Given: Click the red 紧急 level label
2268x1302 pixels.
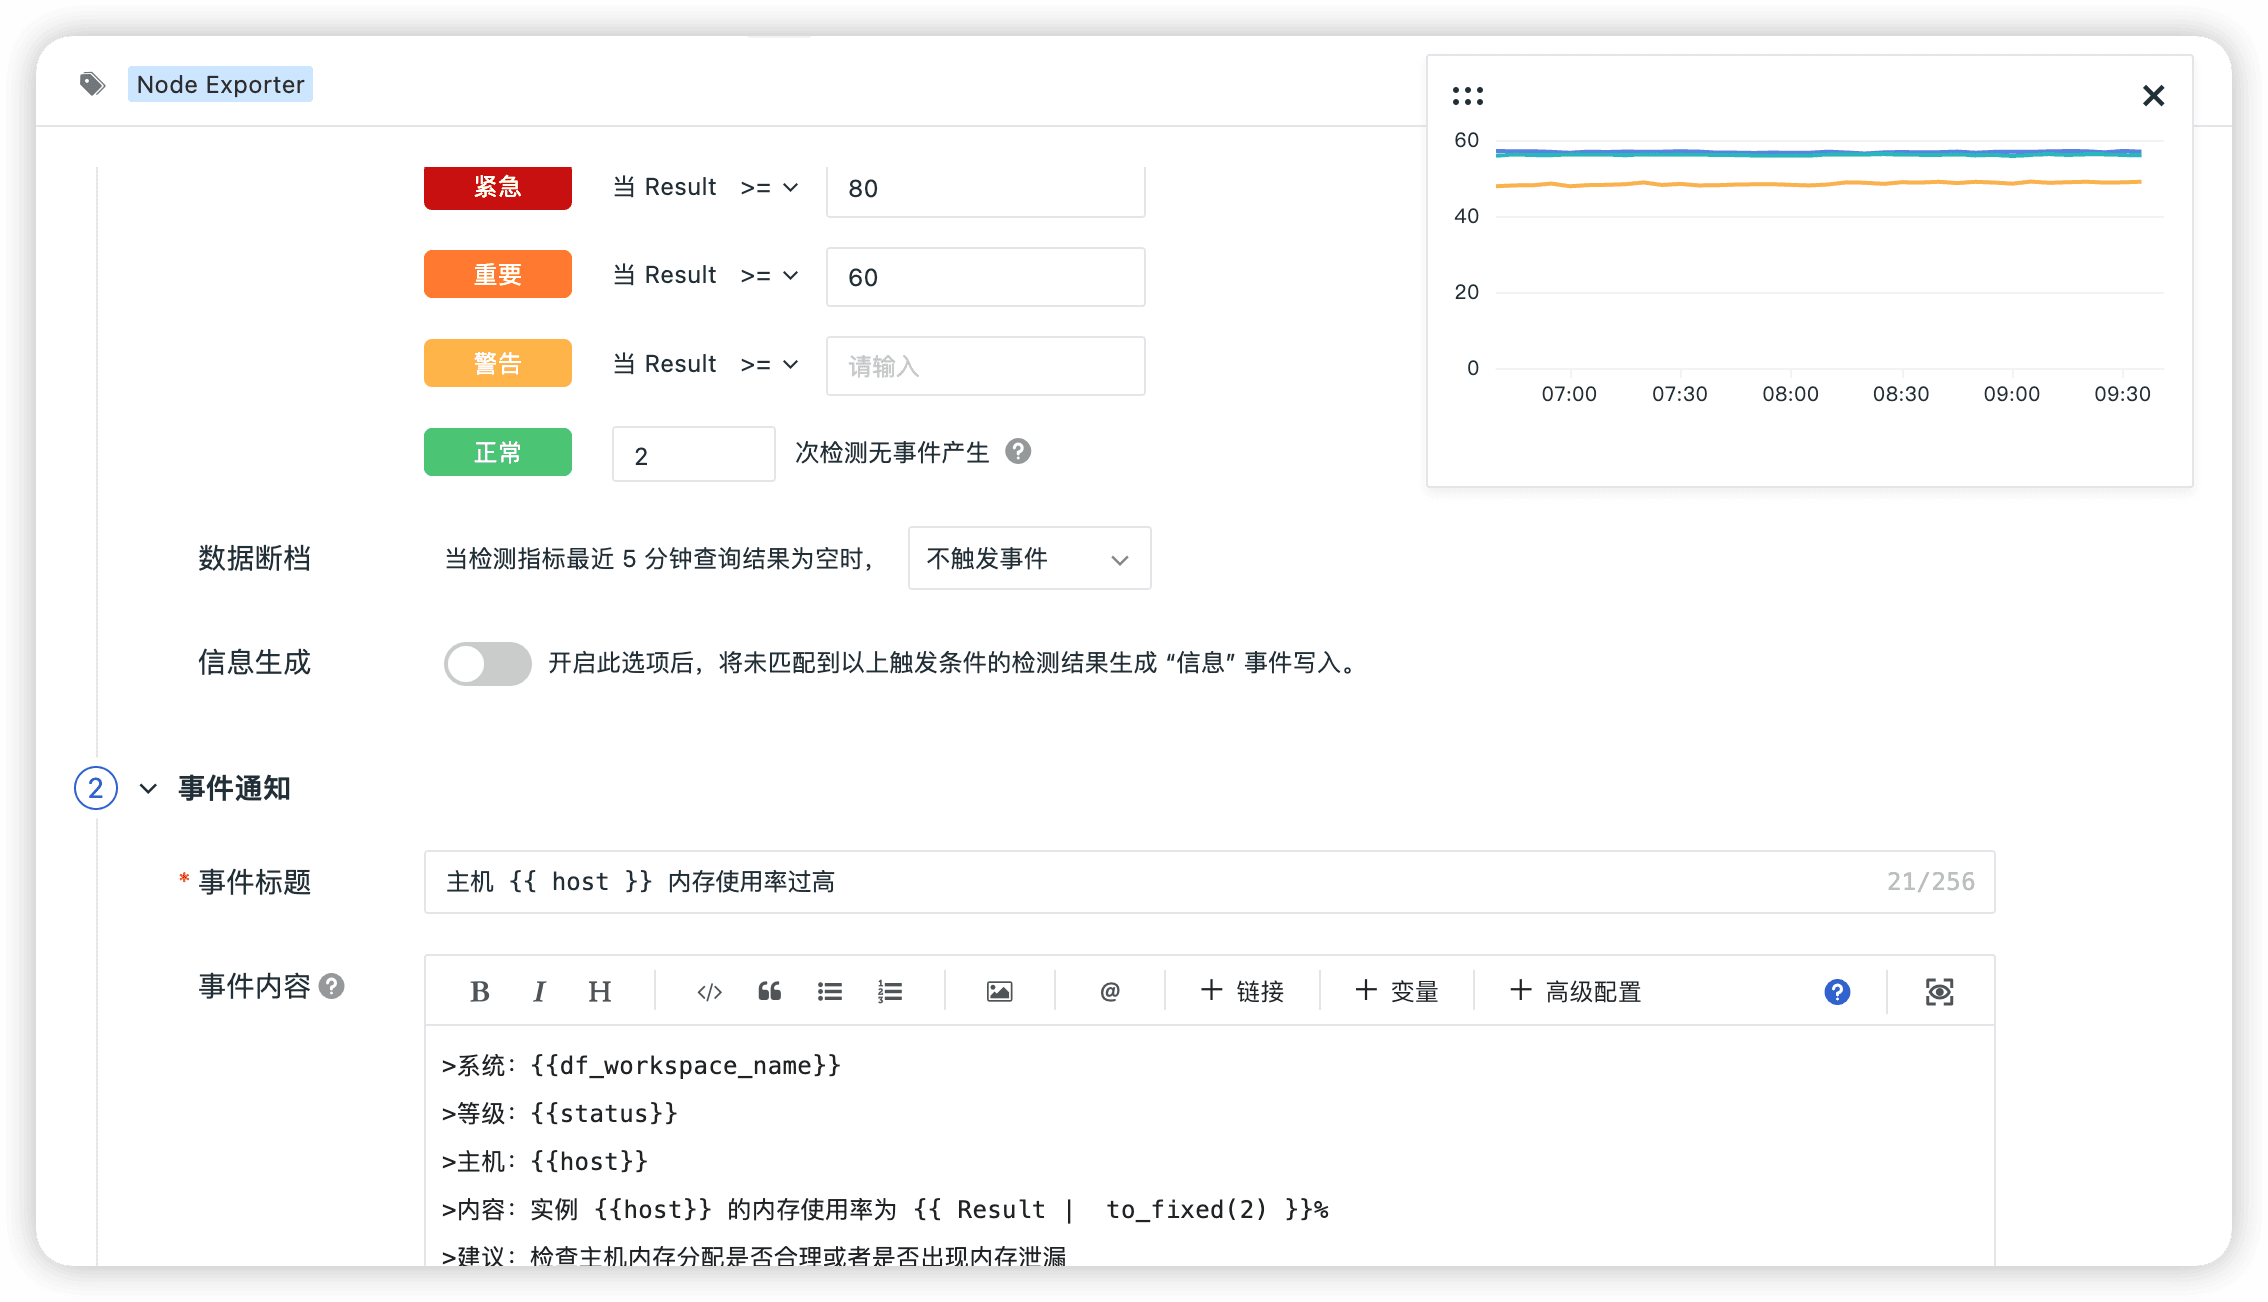Looking at the screenshot, I should [497, 187].
